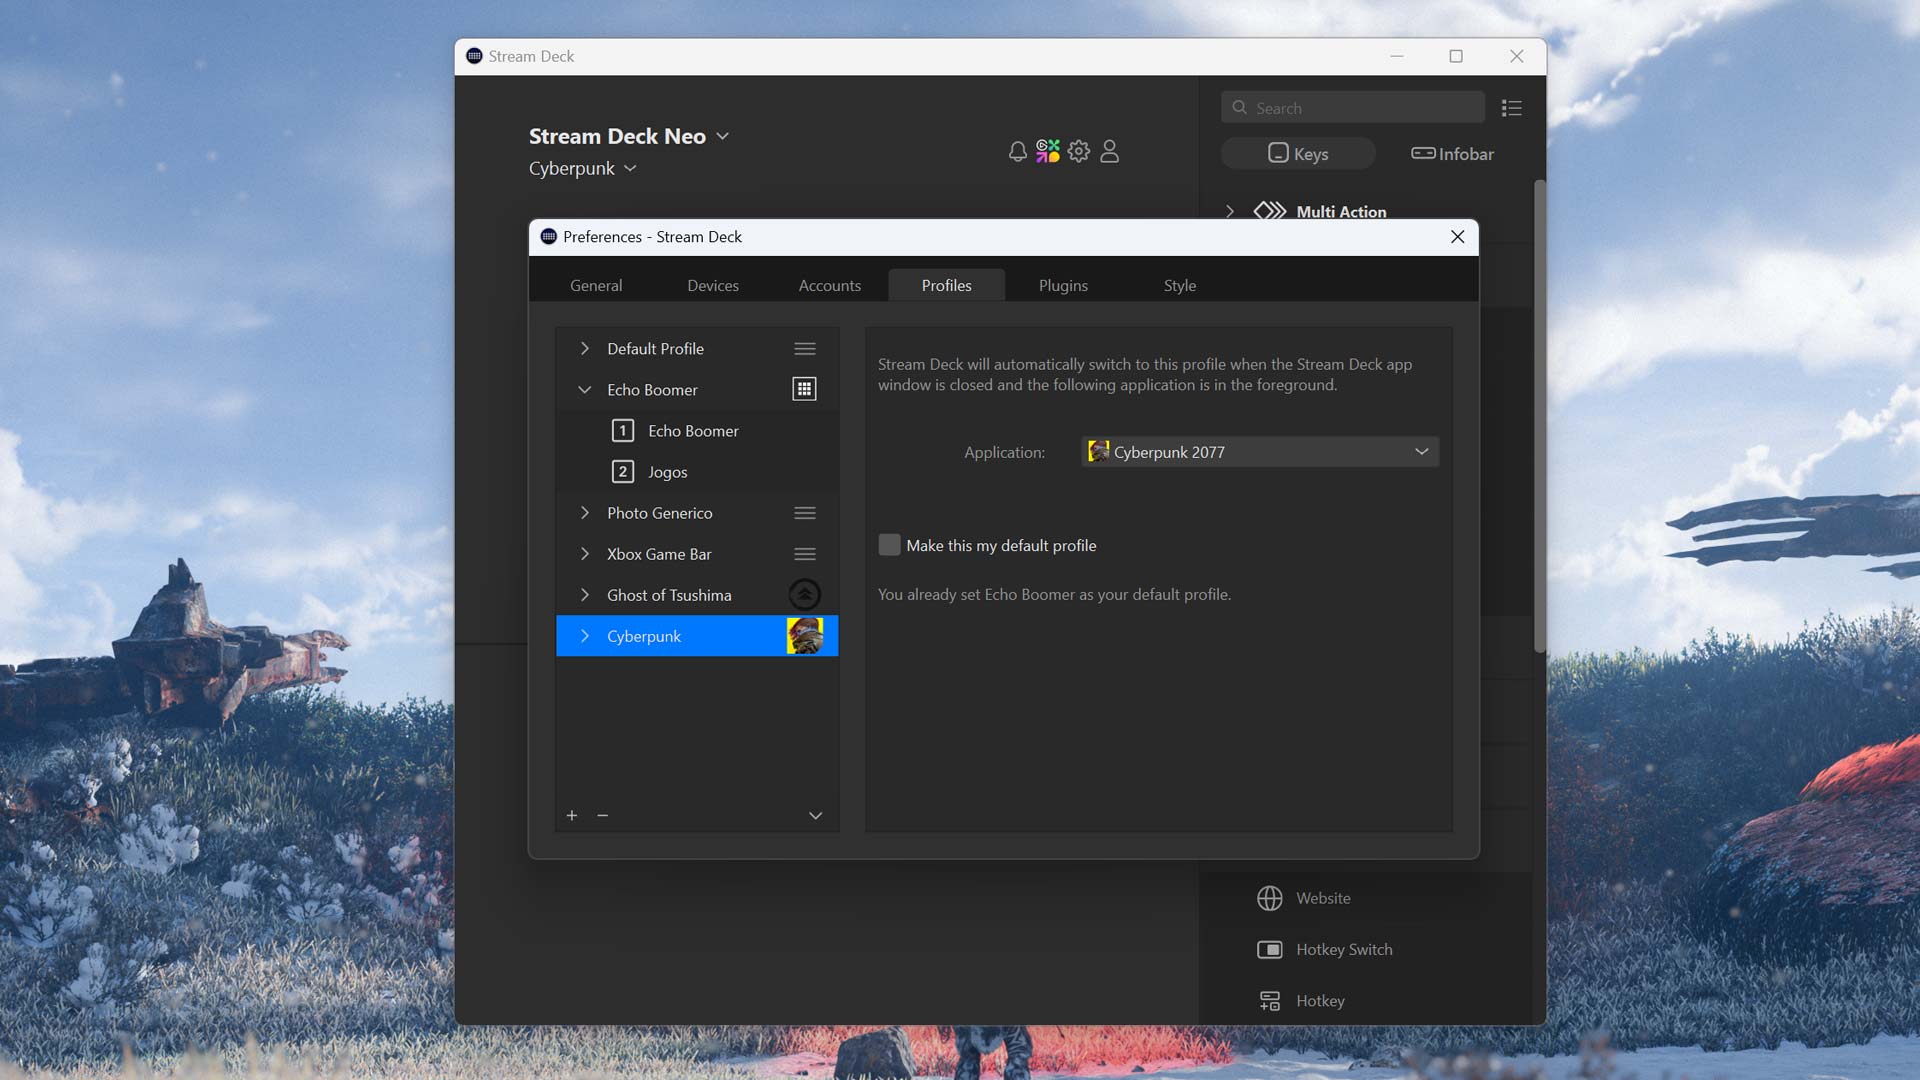Click the Cyberpunk profile thumbnail icon
This screenshot has height=1080, width=1920.
[x=804, y=636]
